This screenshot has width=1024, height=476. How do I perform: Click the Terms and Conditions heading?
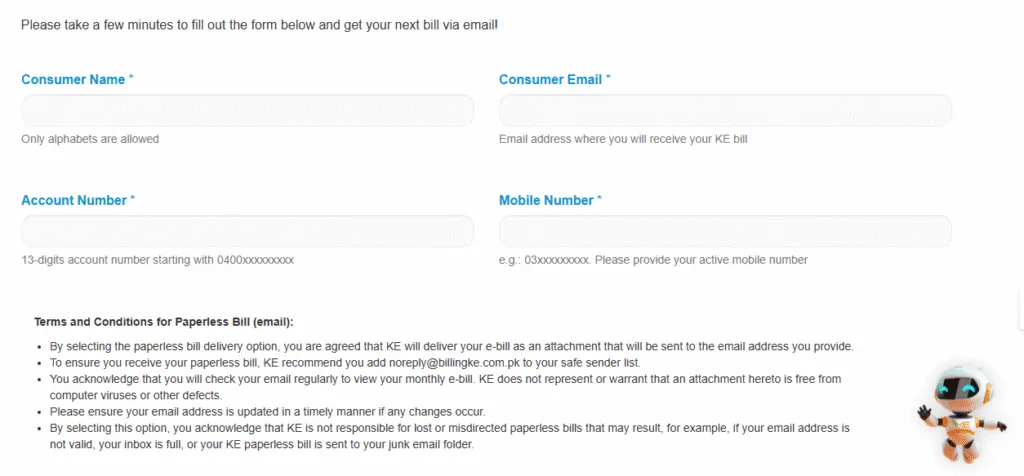(164, 322)
